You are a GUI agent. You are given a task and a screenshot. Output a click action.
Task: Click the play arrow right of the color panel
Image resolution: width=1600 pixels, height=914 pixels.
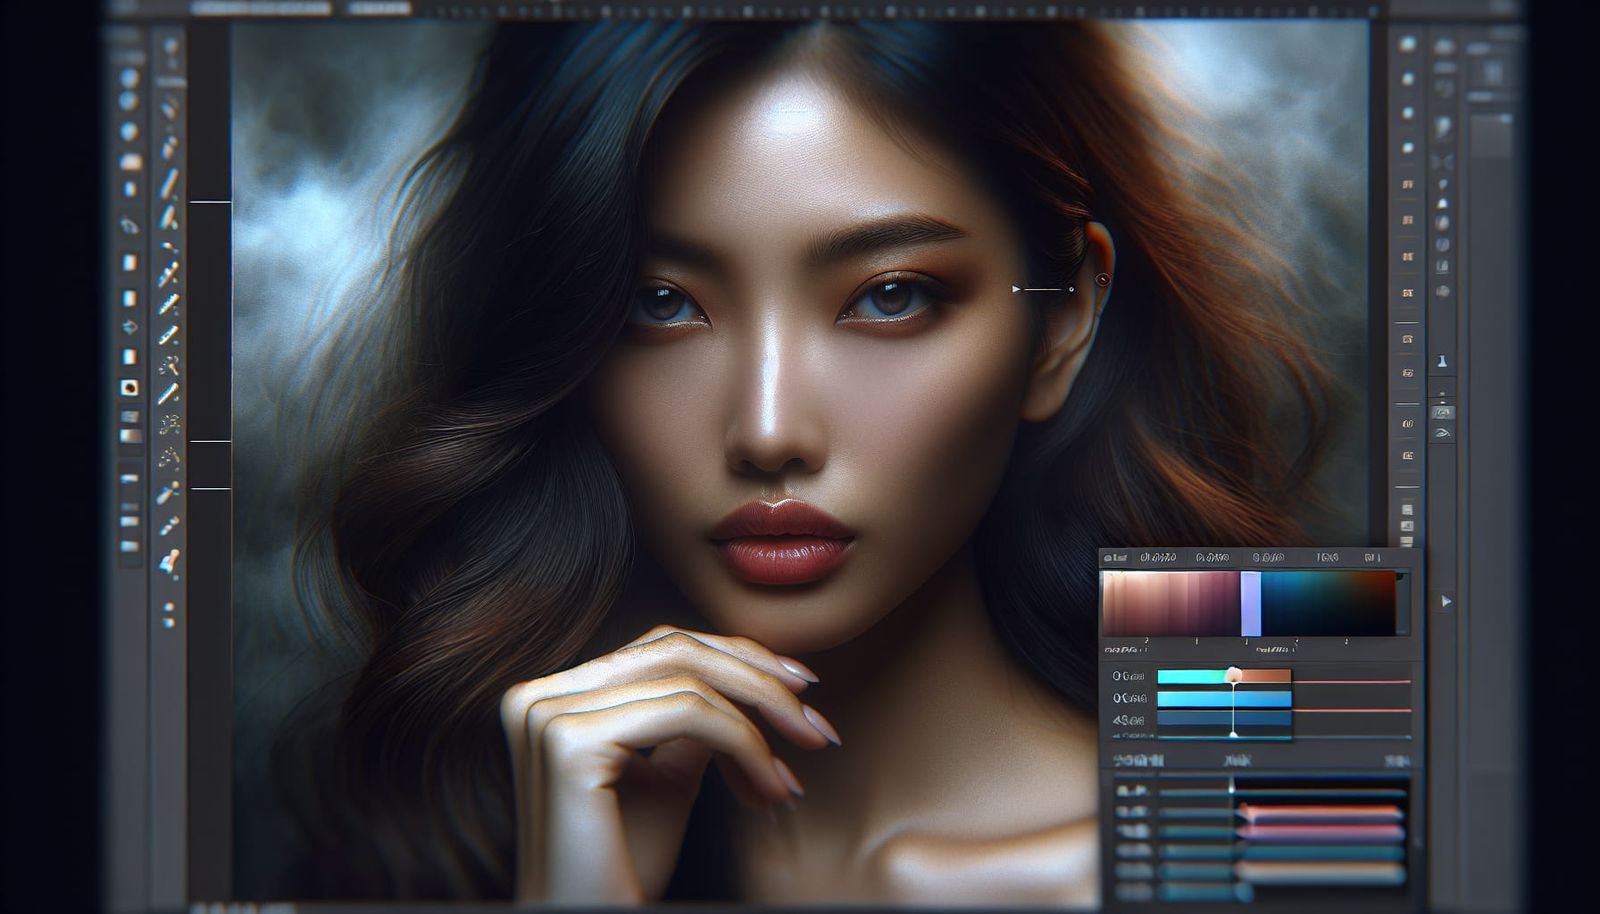coord(1446,601)
